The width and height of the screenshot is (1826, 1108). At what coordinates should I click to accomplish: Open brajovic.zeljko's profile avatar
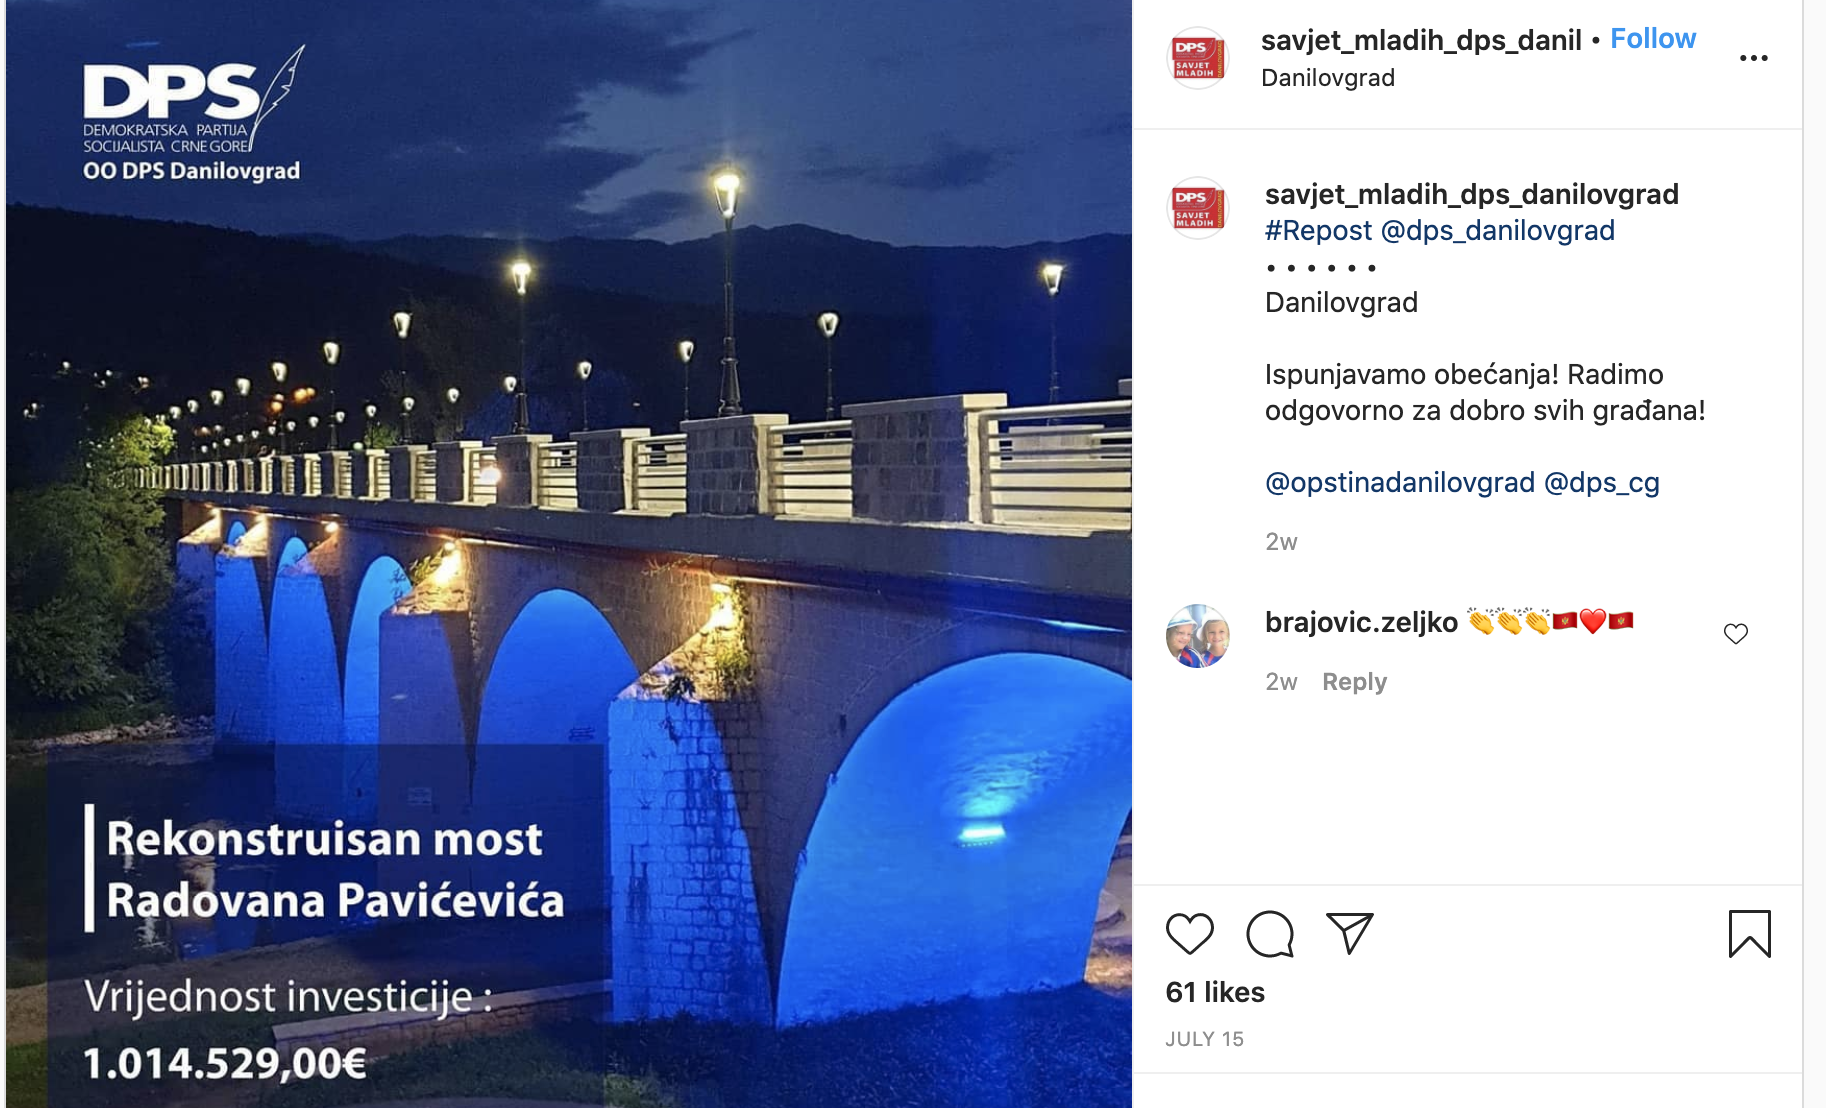pyautogui.click(x=1197, y=636)
